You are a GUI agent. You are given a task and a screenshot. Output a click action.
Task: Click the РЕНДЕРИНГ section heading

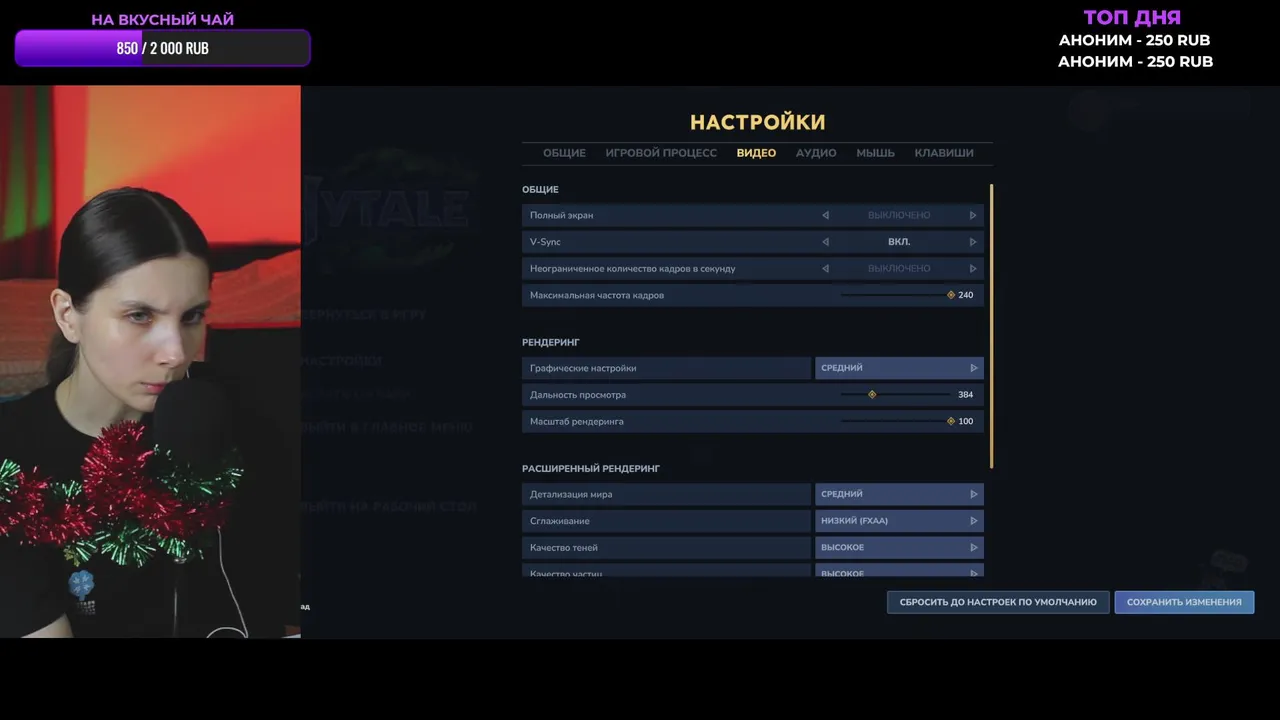point(551,342)
